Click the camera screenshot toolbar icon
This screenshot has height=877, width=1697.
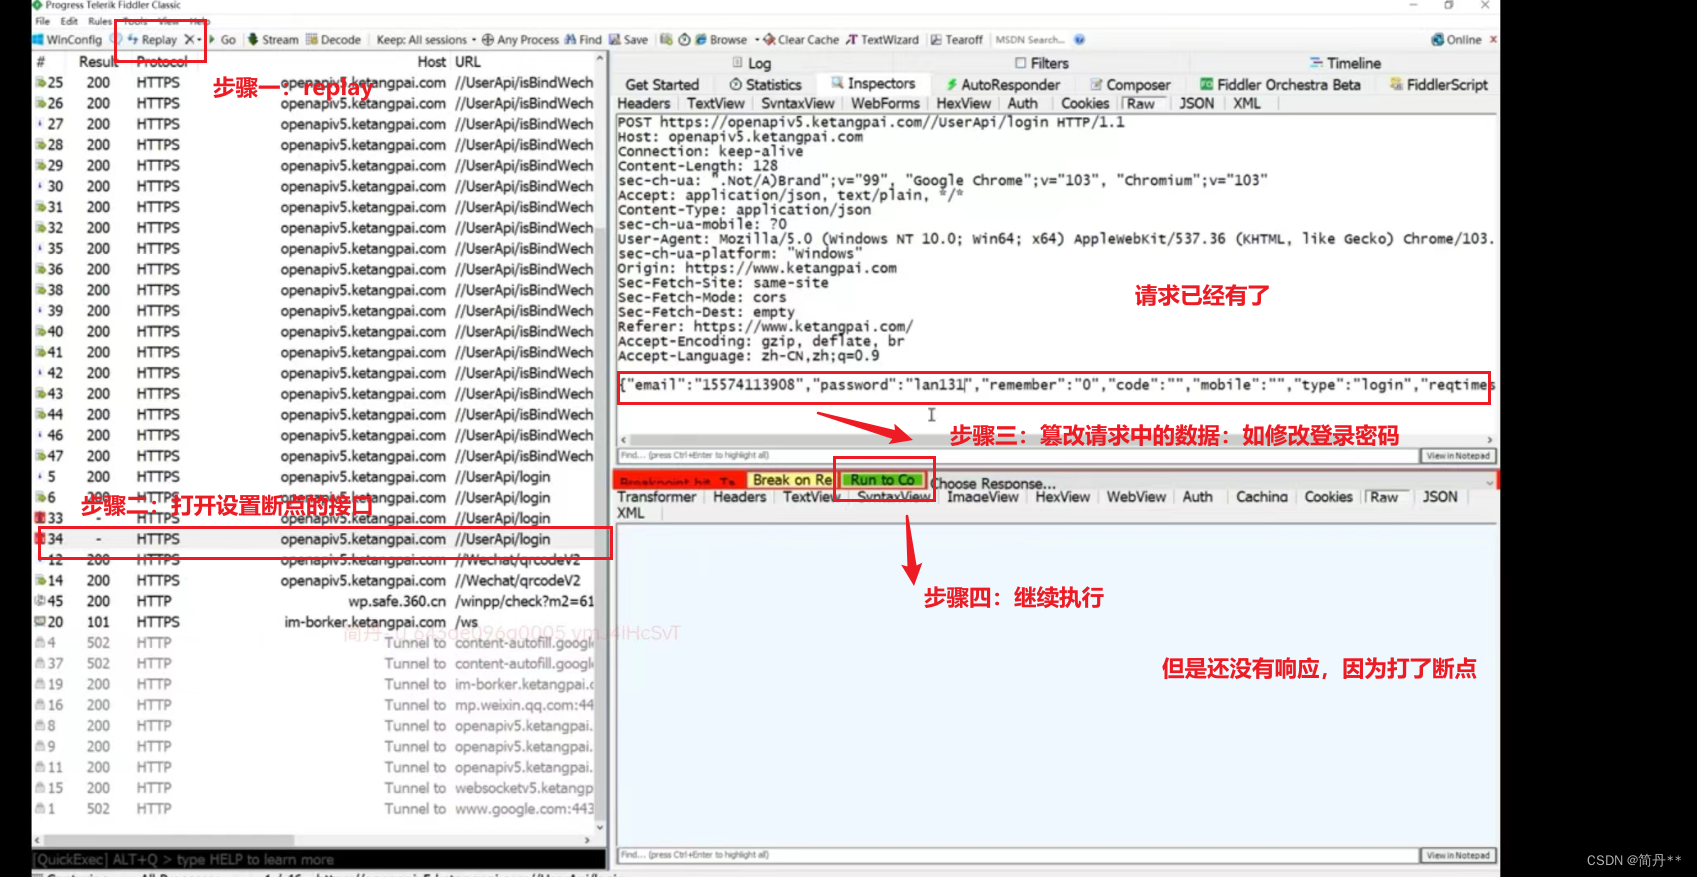tap(666, 40)
